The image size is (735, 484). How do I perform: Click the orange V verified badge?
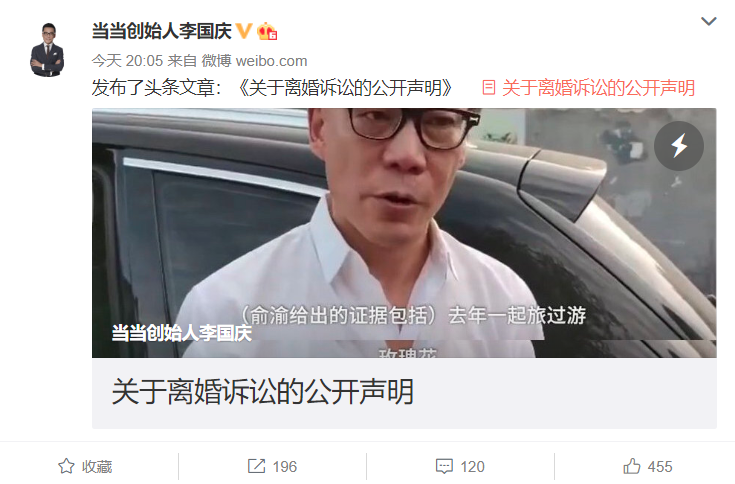coord(244,31)
